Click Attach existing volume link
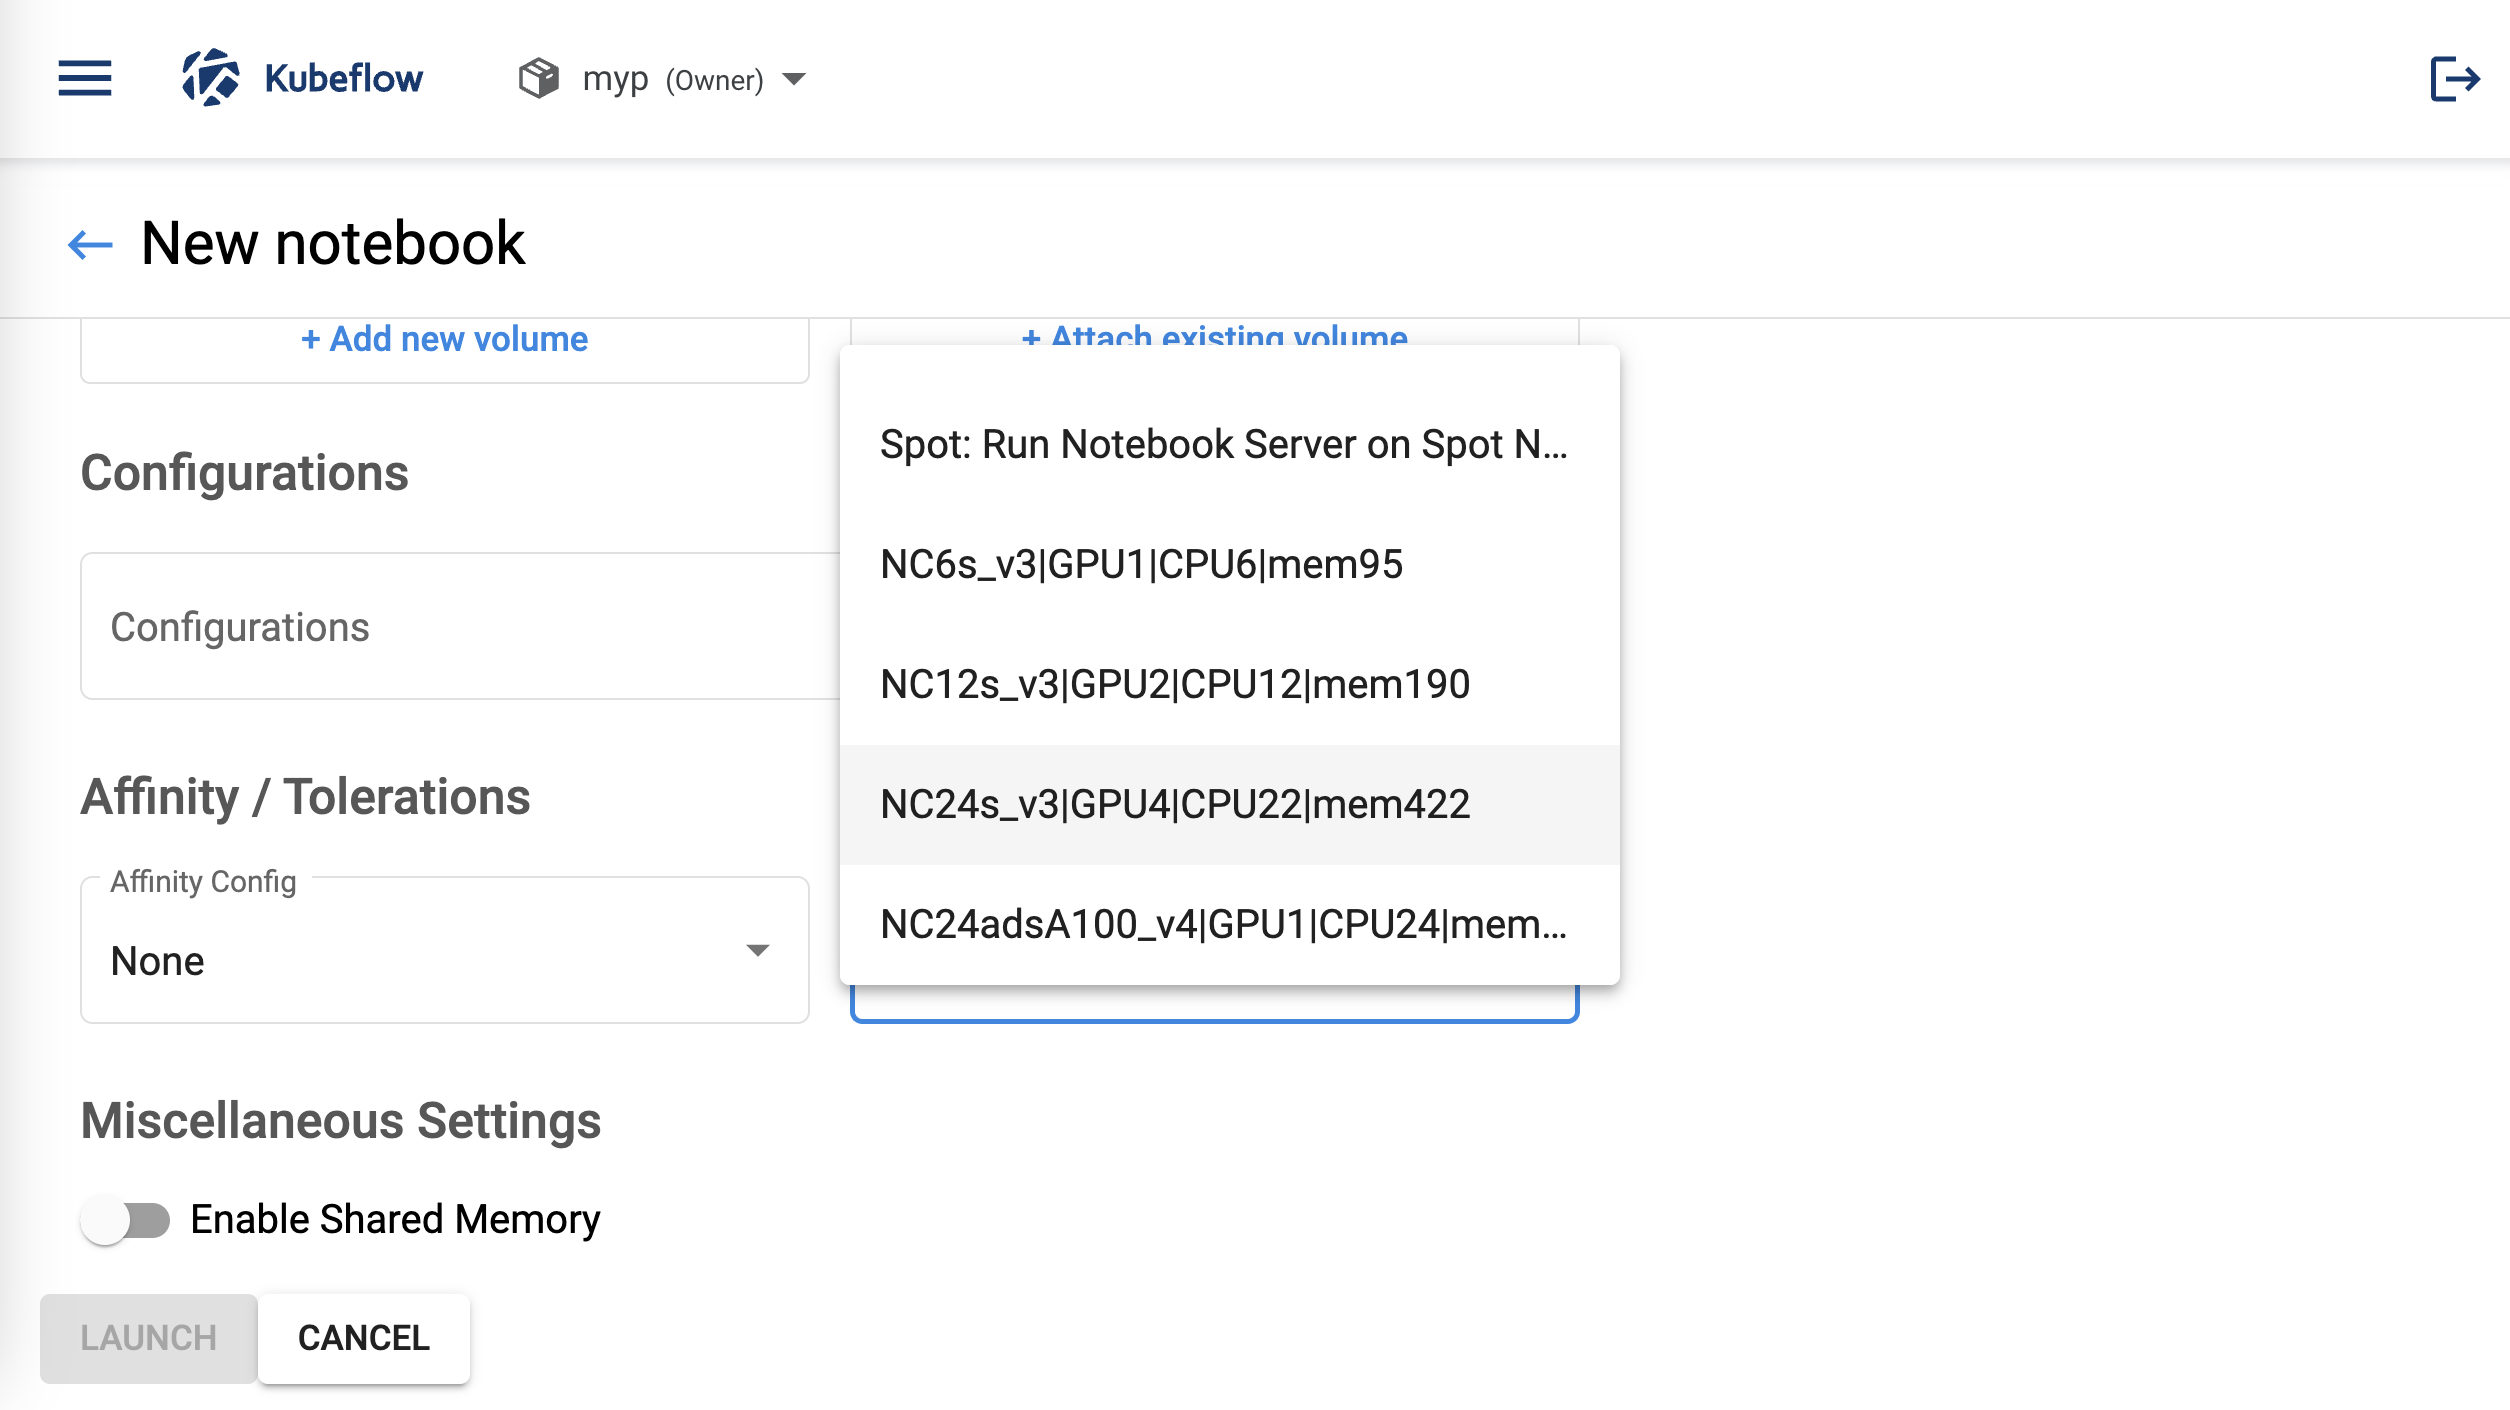This screenshot has height=1410, width=2510. (x=1214, y=335)
